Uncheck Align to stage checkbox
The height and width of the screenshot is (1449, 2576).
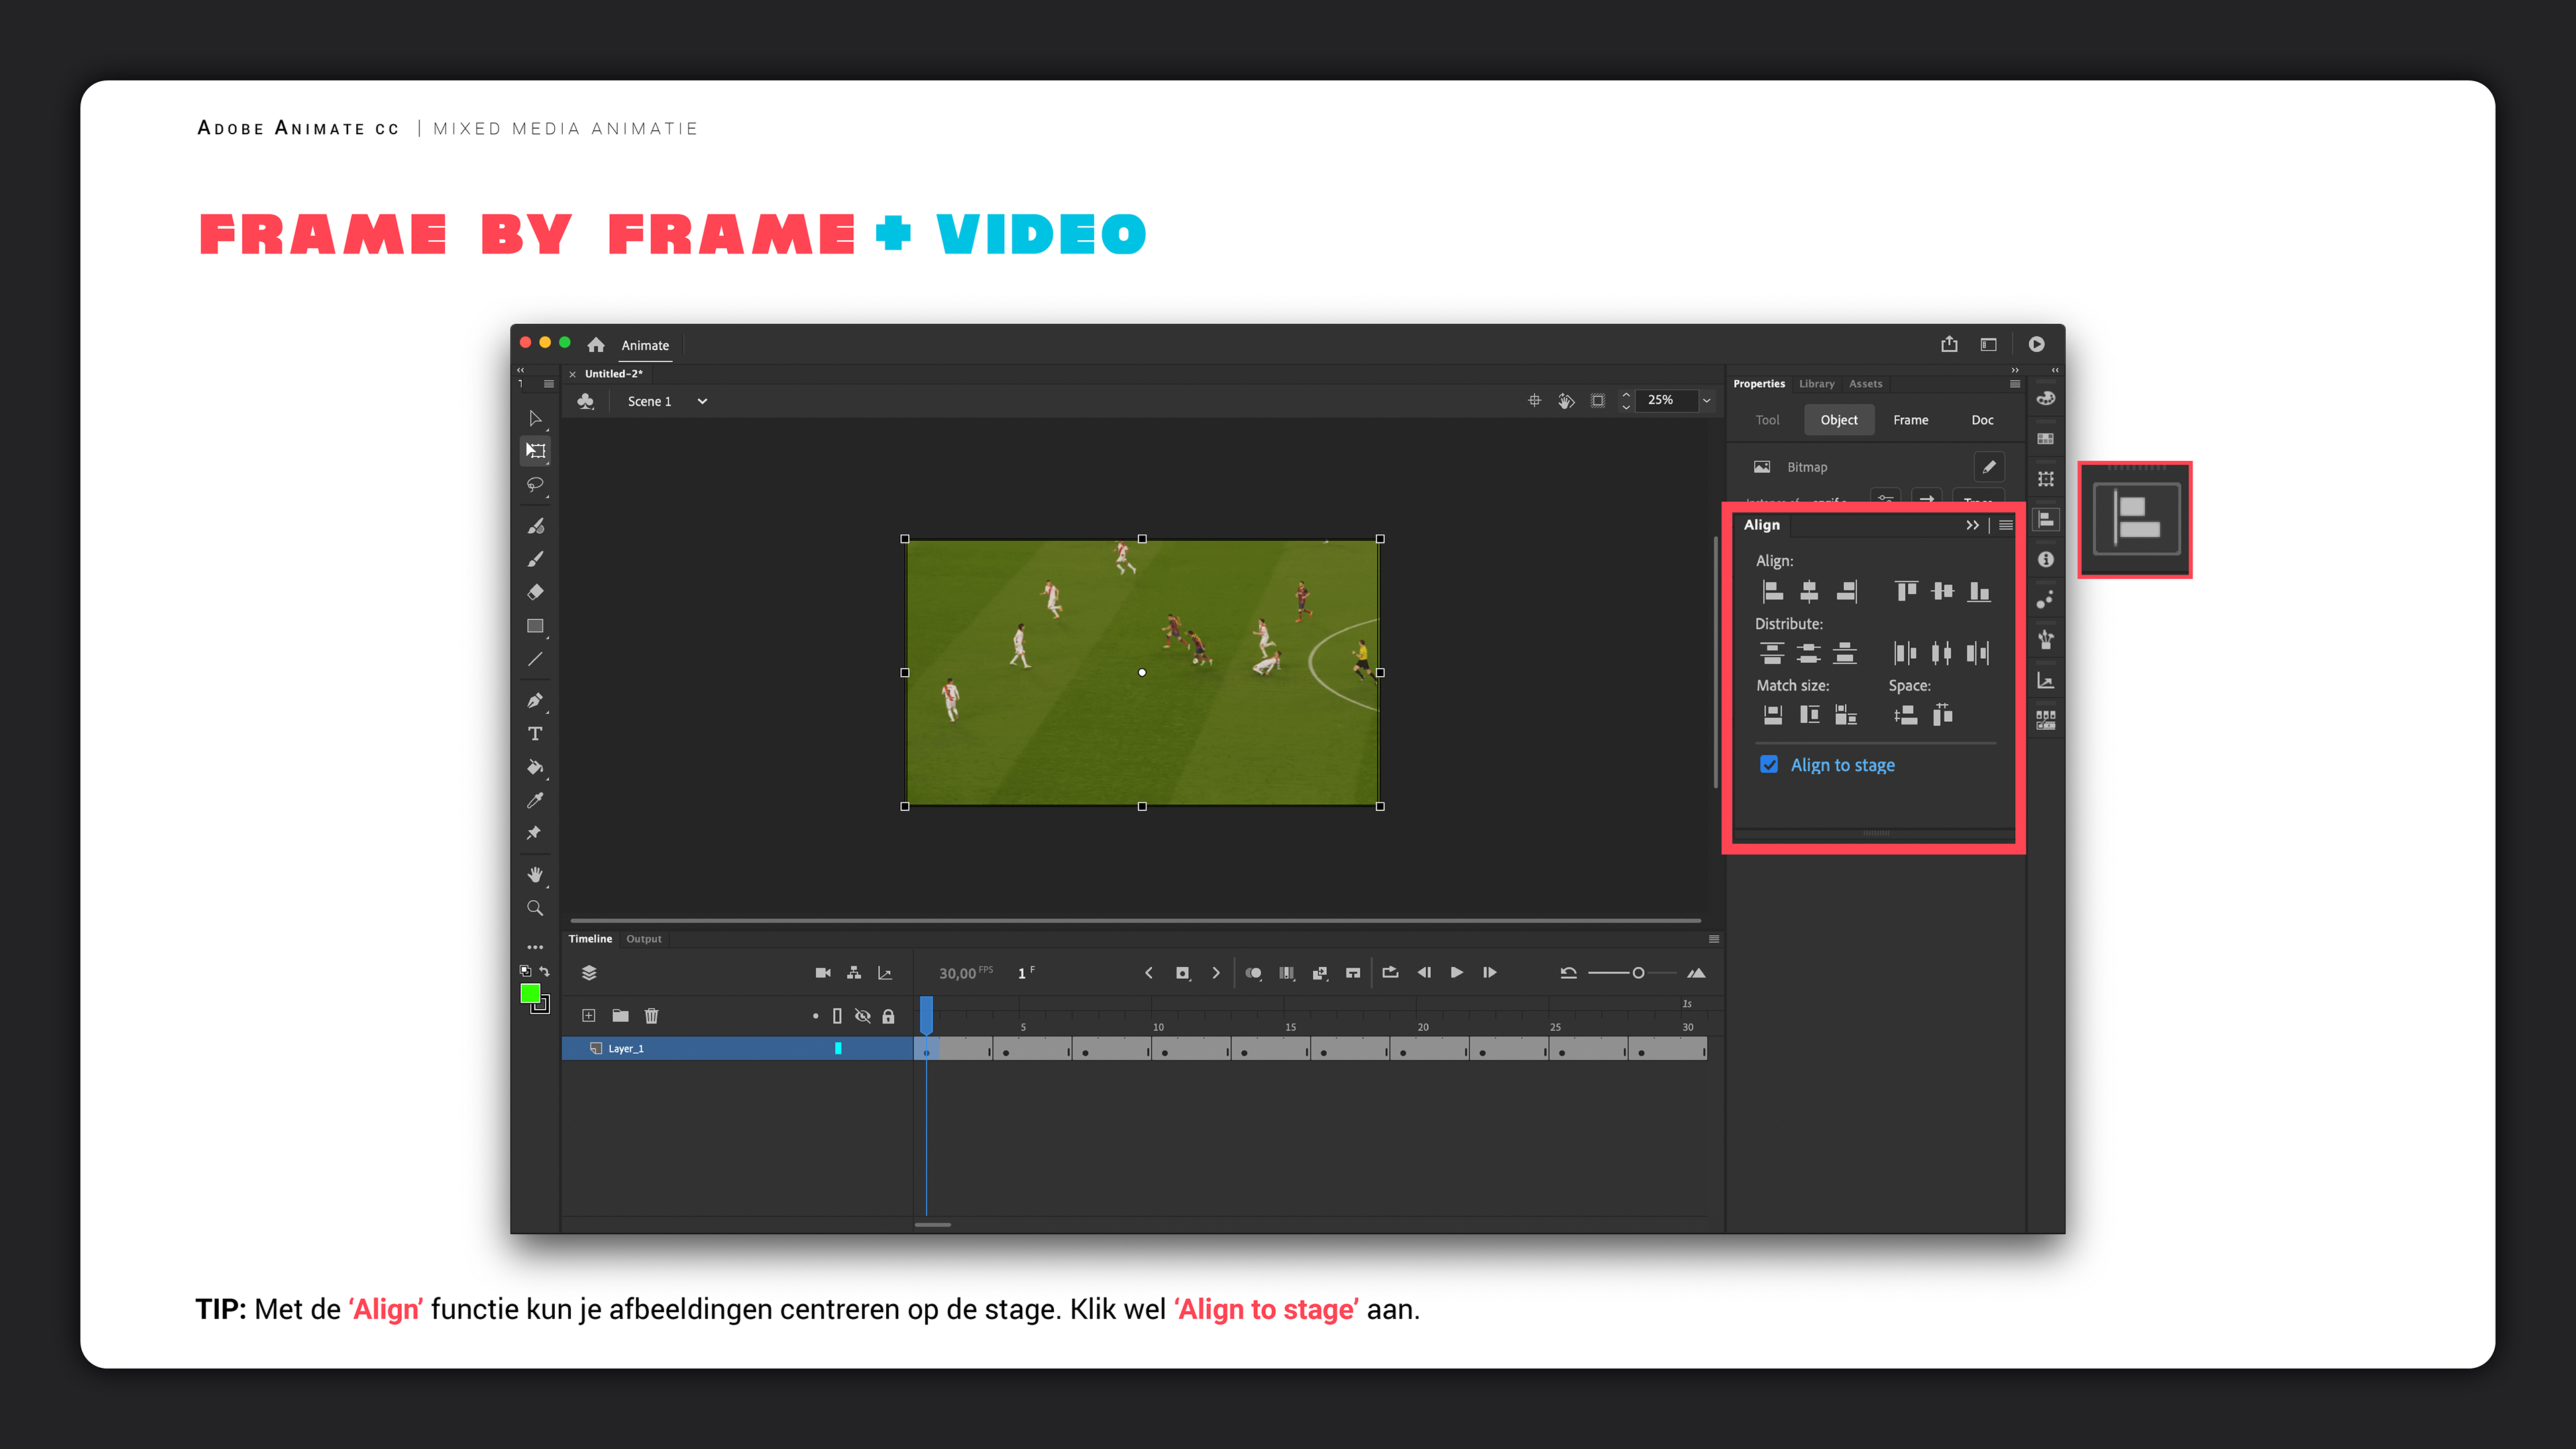coord(1769,765)
